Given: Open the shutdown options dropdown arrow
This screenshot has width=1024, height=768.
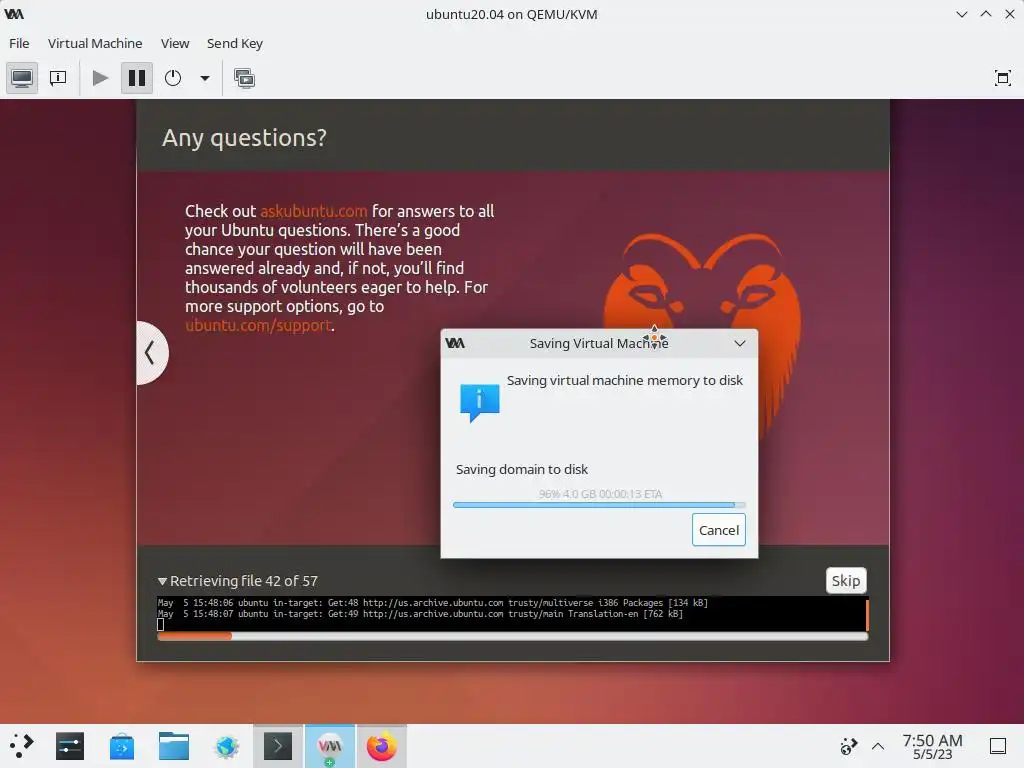Looking at the screenshot, I should coord(204,78).
